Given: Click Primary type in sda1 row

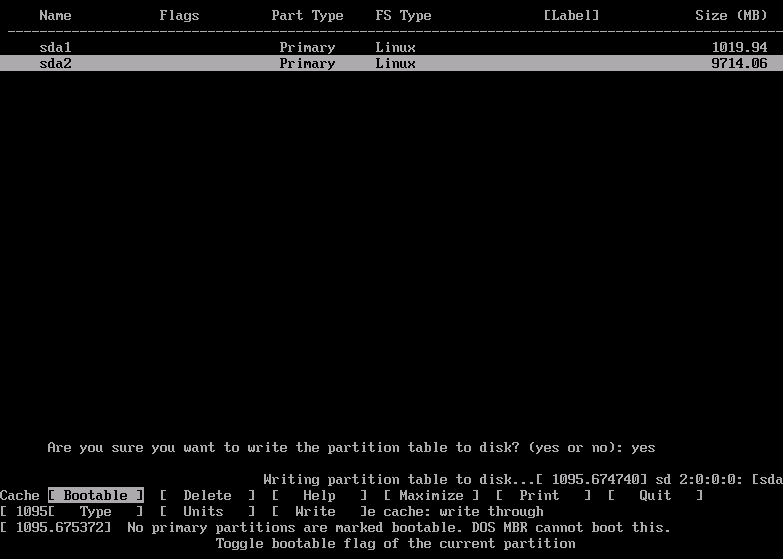Looking at the screenshot, I should (x=307, y=47).
